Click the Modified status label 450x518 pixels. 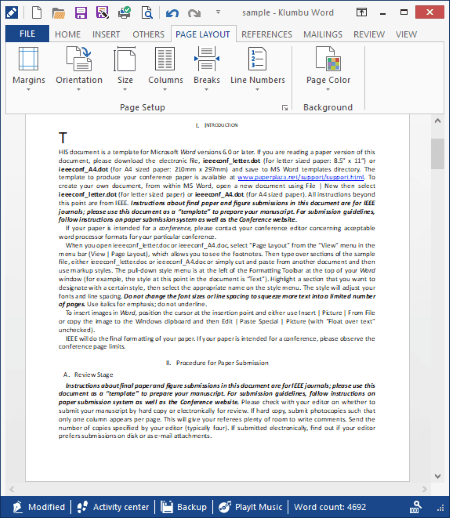47,507
